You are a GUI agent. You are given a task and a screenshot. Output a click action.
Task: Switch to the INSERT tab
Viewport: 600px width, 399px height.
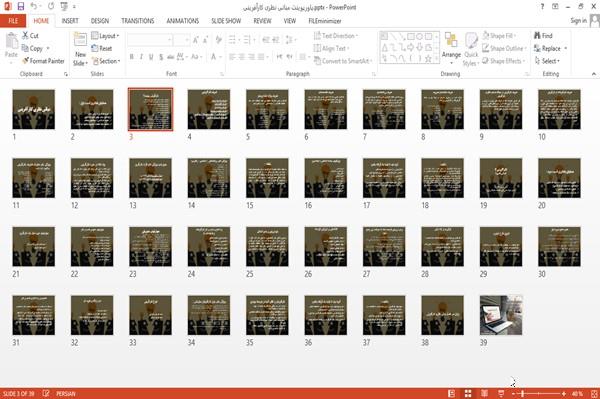click(70, 21)
